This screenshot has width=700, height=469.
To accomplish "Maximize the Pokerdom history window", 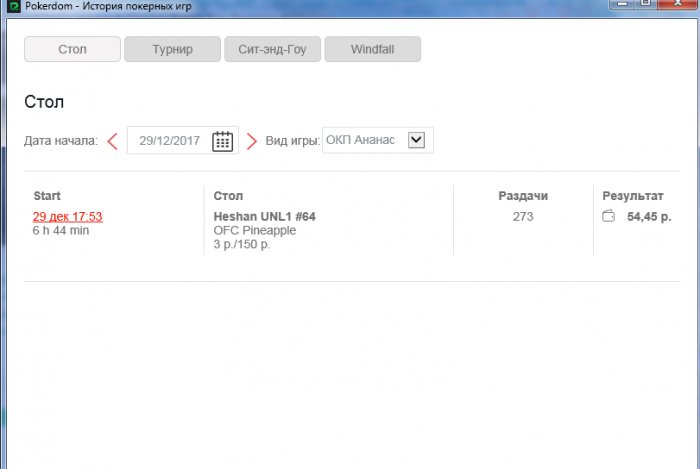I will click(x=646, y=3).
